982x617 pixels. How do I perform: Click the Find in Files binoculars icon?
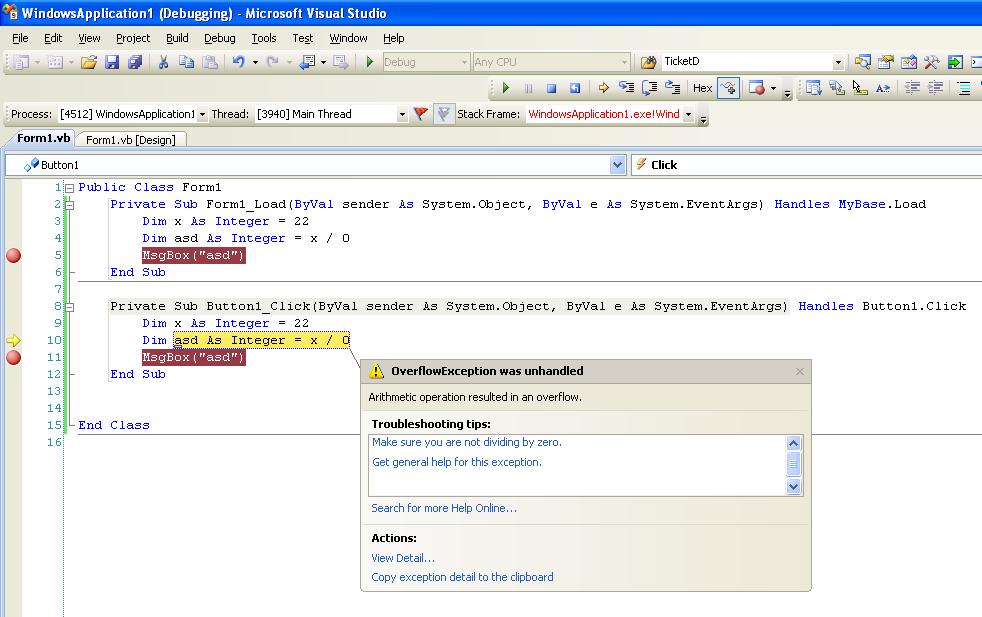[648, 62]
